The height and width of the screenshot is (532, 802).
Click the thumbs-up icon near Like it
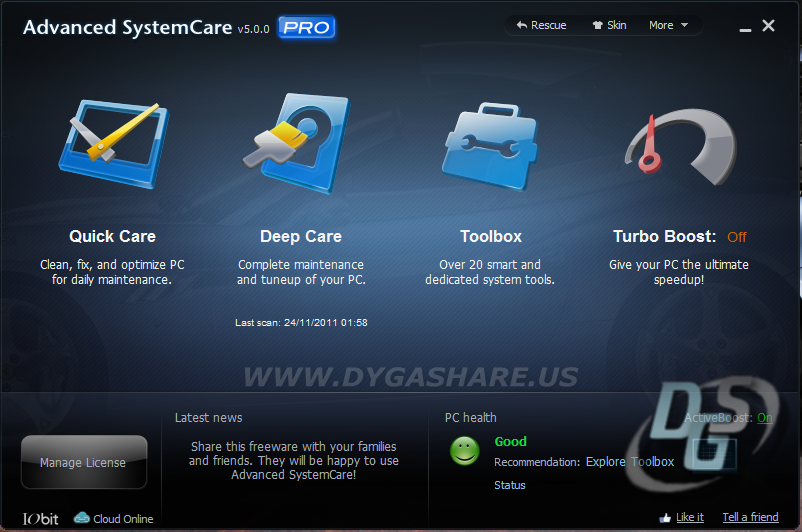665,518
